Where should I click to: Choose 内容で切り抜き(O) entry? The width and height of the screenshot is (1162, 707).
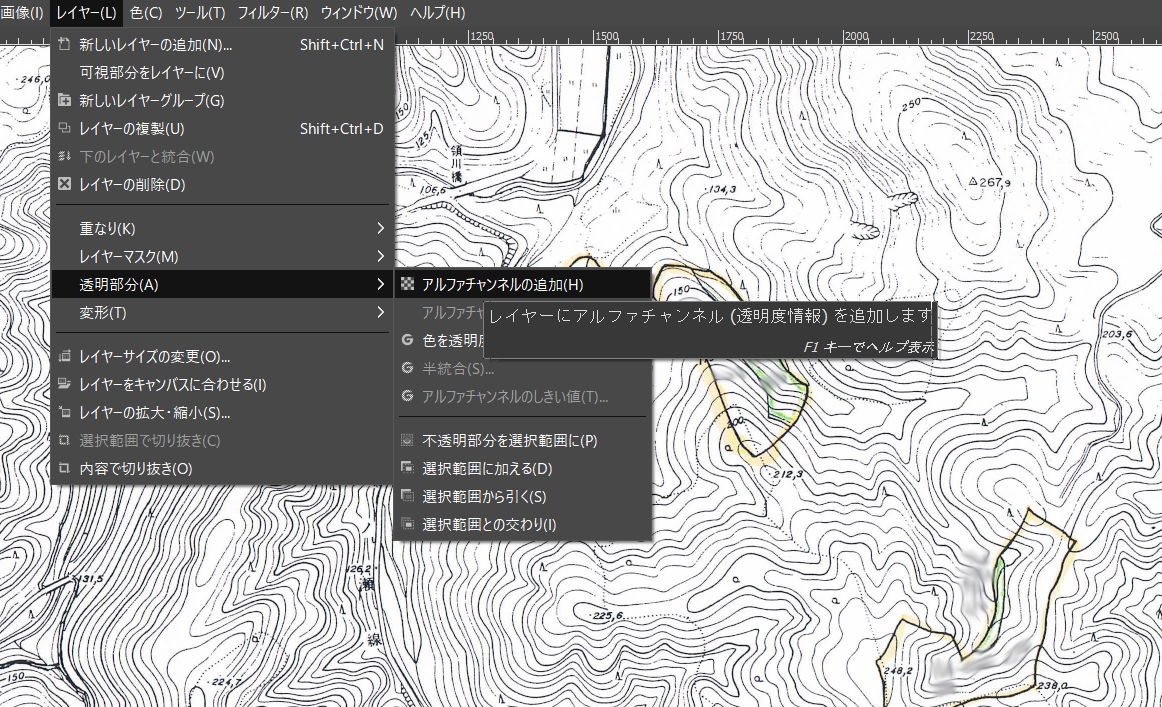222,468
